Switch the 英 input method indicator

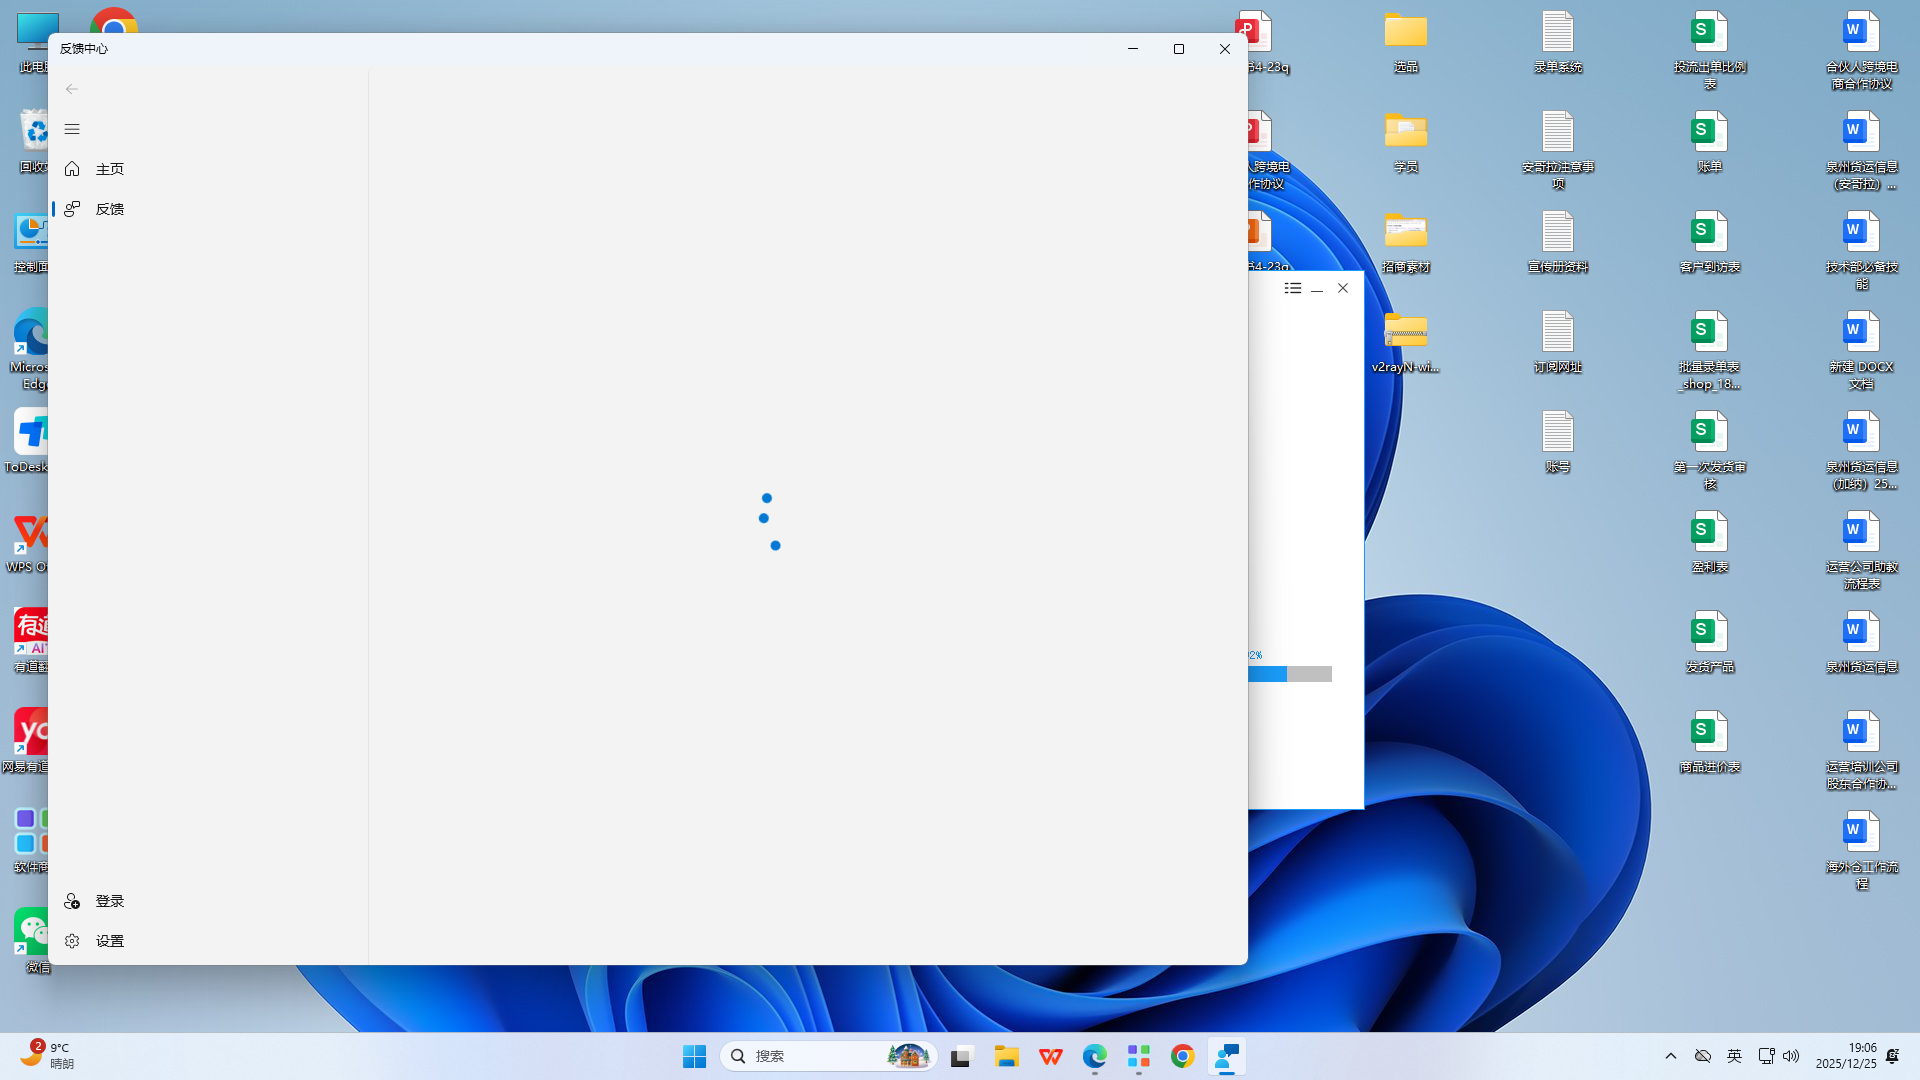pos(1734,1056)
